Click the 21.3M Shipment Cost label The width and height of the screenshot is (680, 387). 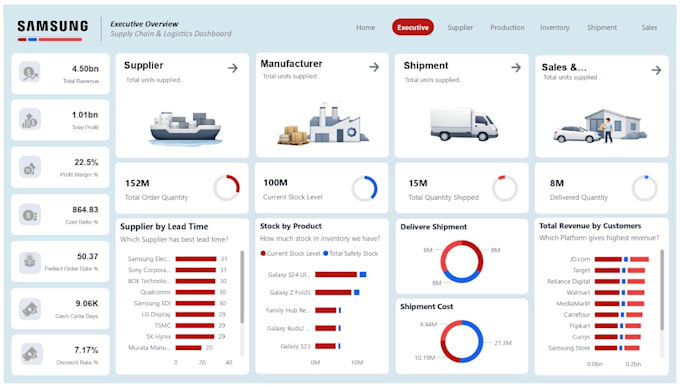click(503, 343)
